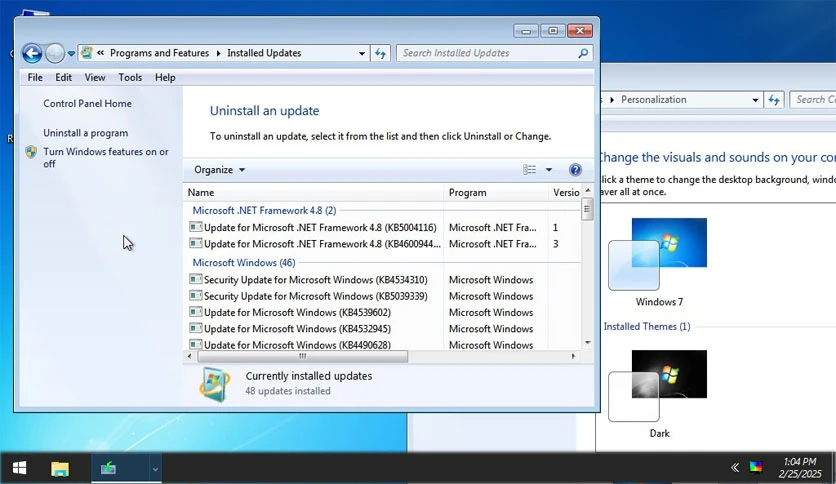
Task: Select Update for Microsoft Windows KB4539602
Action: click(298, 312)
